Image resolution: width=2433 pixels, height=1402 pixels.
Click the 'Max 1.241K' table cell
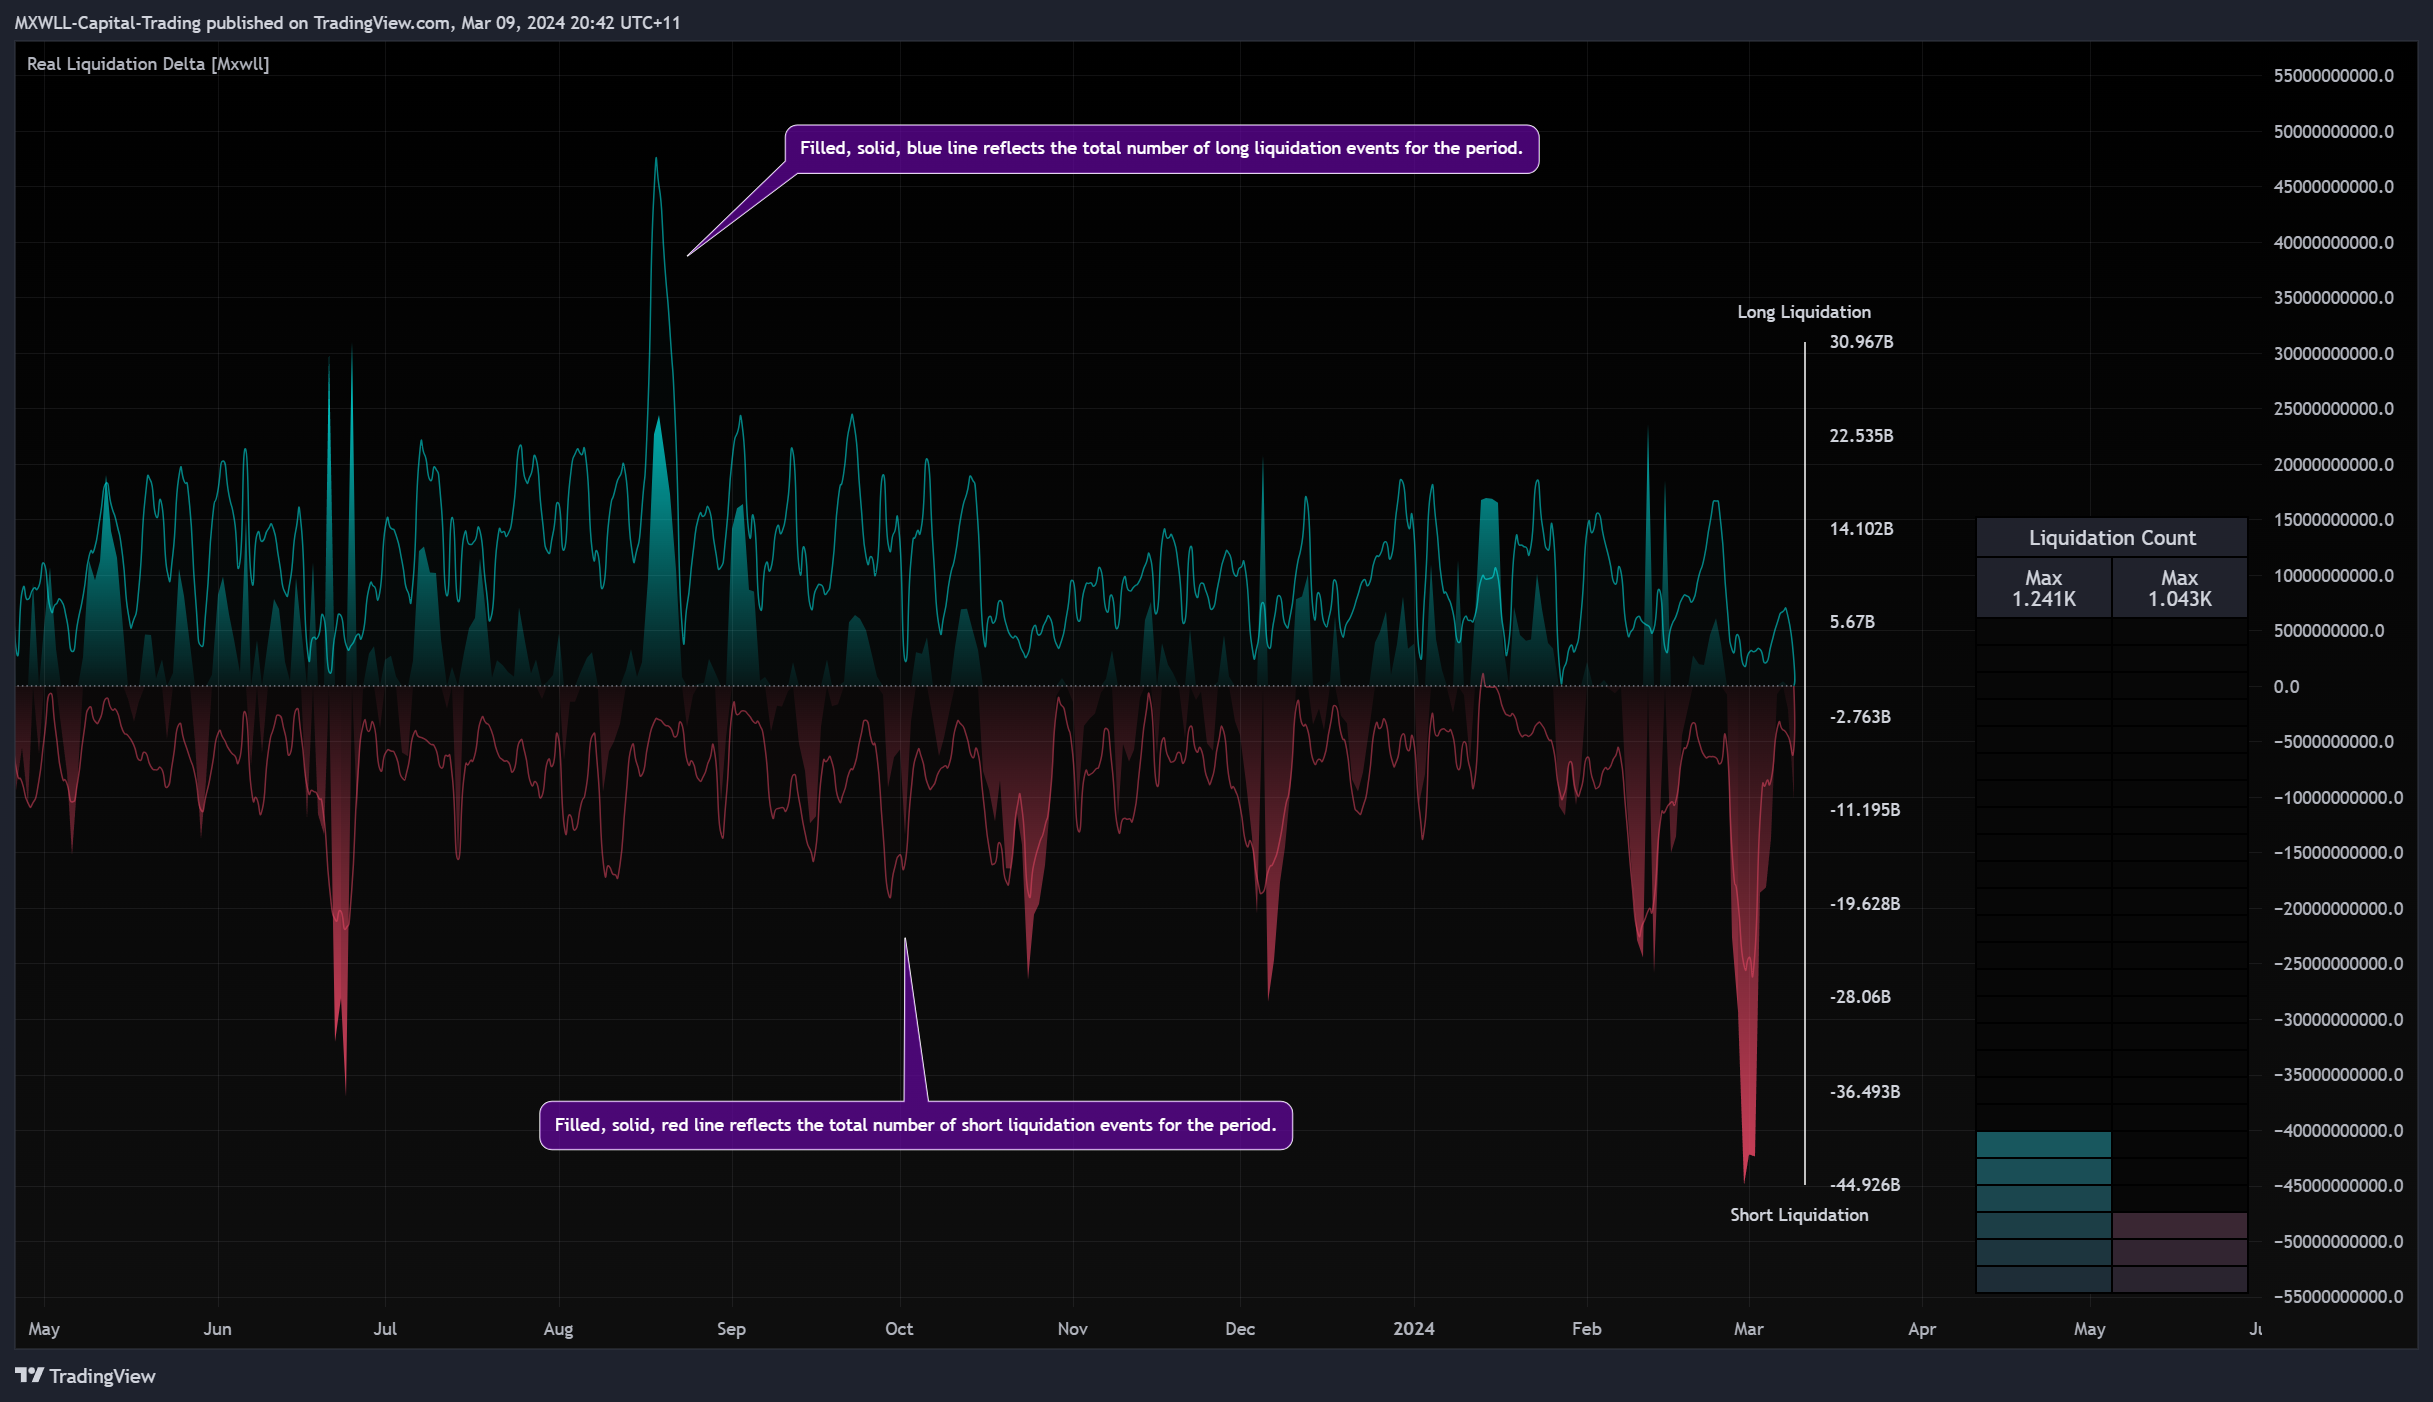(2044, 588)
